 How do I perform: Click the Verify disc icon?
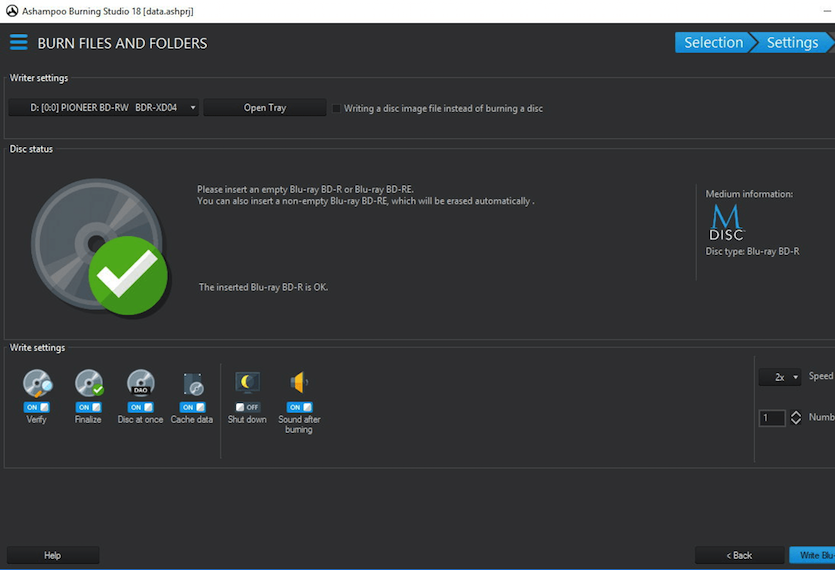pyautogui.click(x=37, y=384)
